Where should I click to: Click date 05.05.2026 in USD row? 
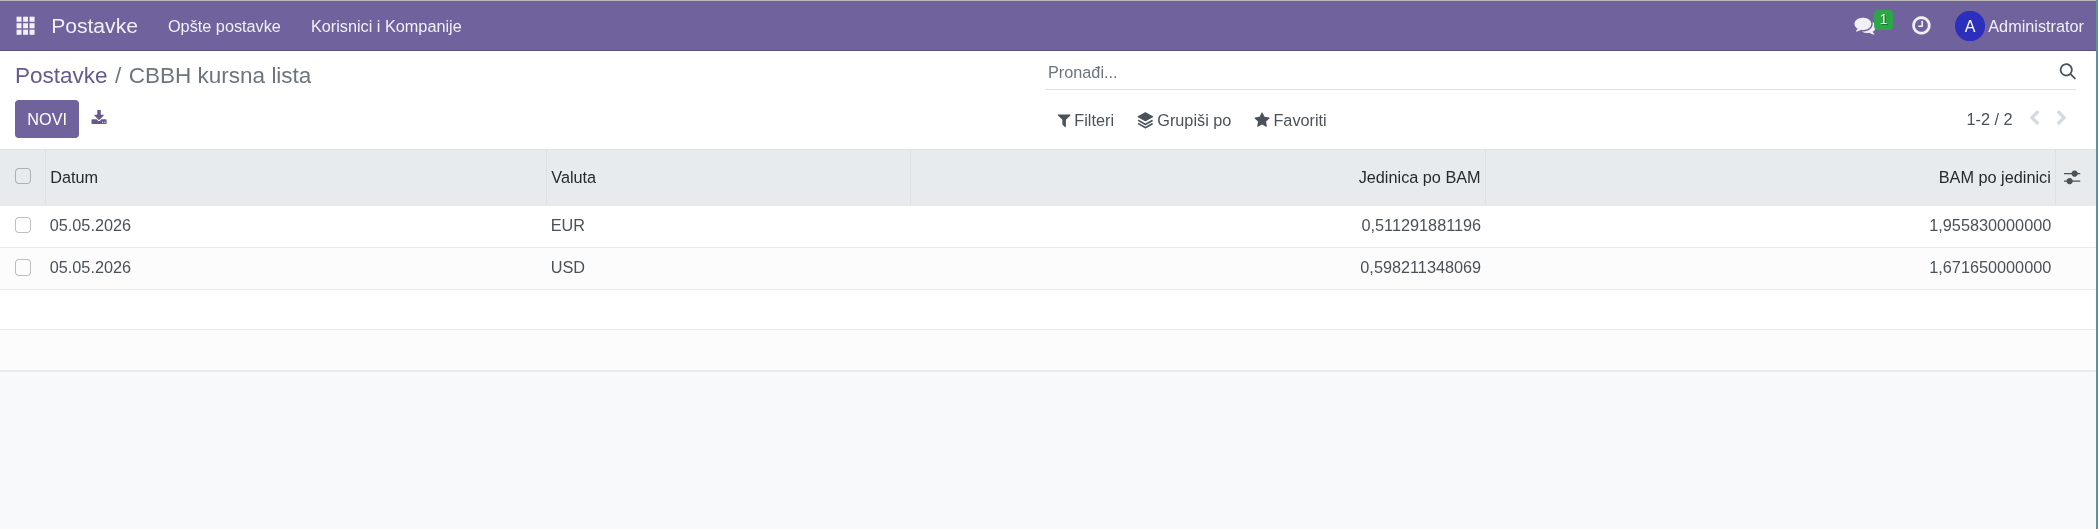click(x=90, y=267)
